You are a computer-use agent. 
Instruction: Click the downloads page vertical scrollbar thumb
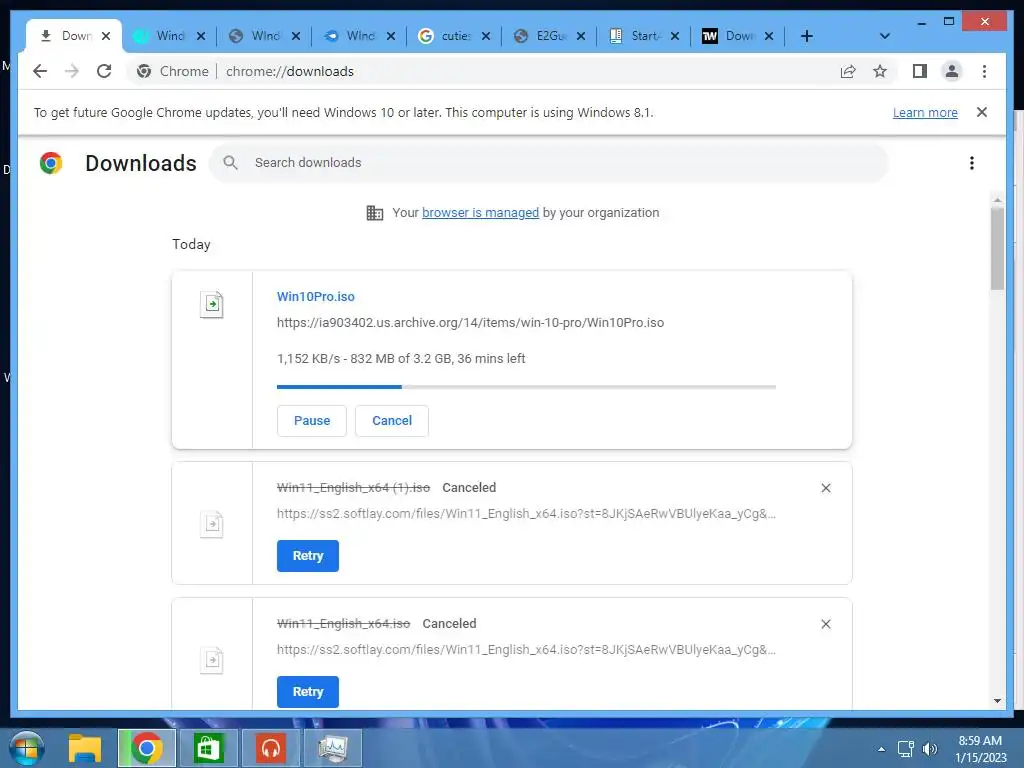(997, 248)
